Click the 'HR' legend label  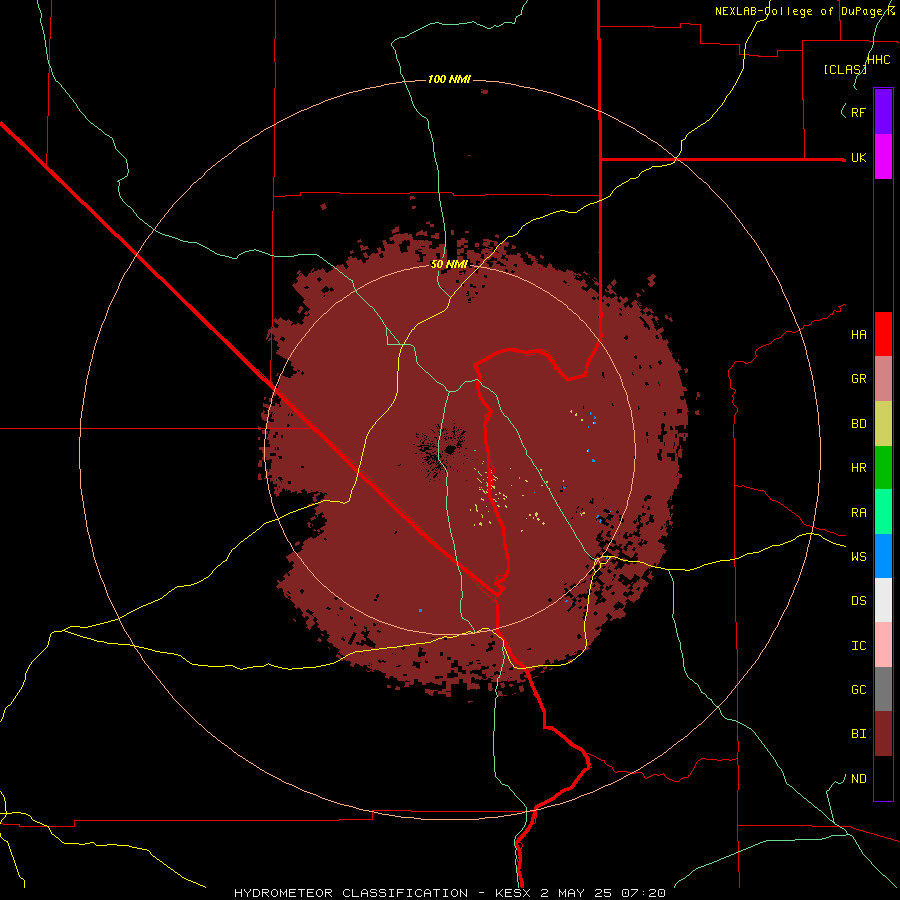pyautogui.click(x=858, y=468)
